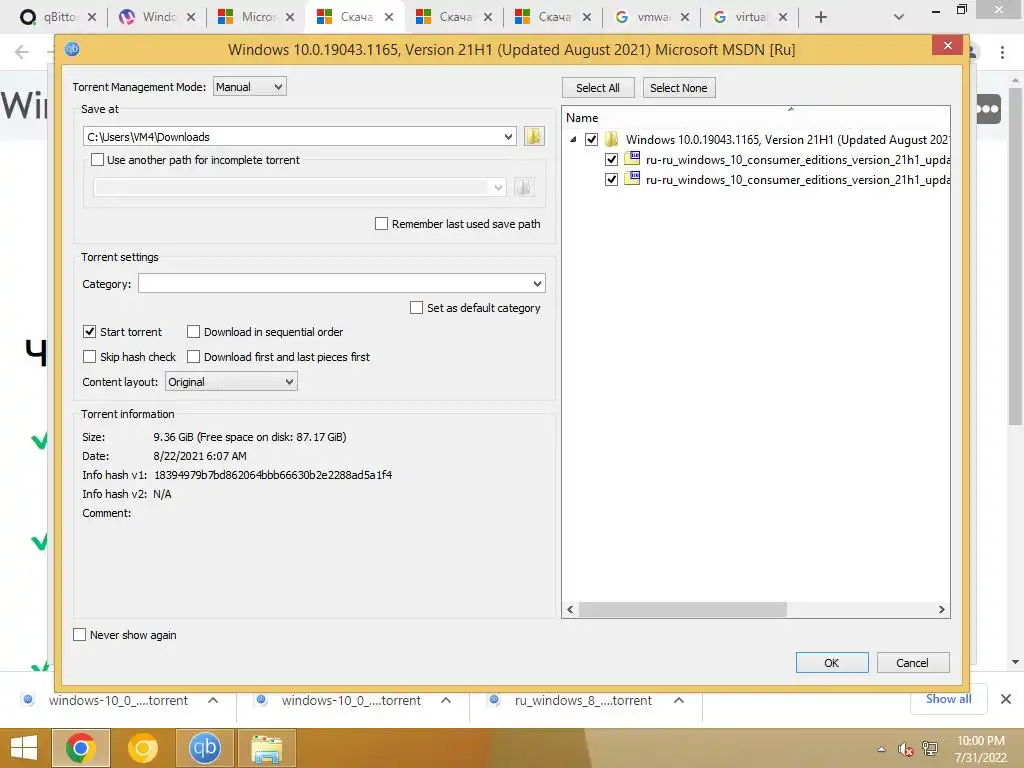The width and height of the screenshot is (1024, 768).
Task: Open options for first windows-10_0 torrent download
Action: (213, 700)
